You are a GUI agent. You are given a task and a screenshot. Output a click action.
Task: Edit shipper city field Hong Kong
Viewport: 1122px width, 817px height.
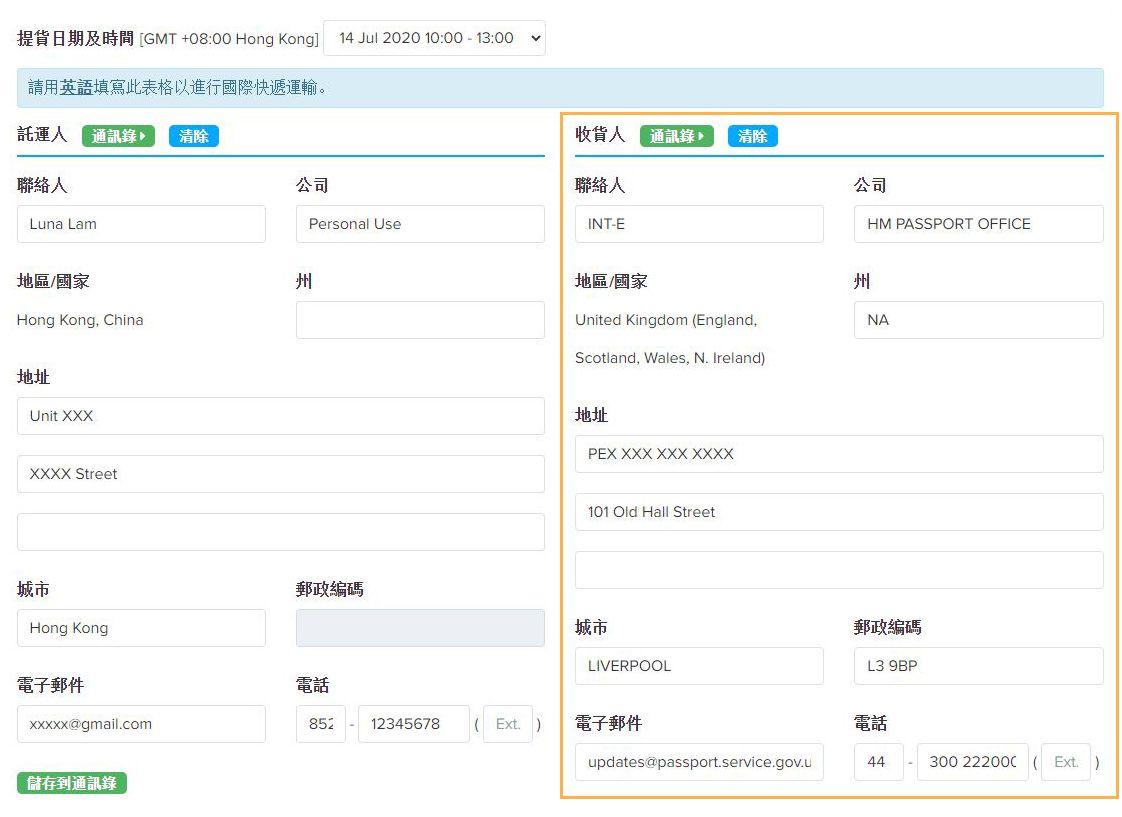point(141,628)
